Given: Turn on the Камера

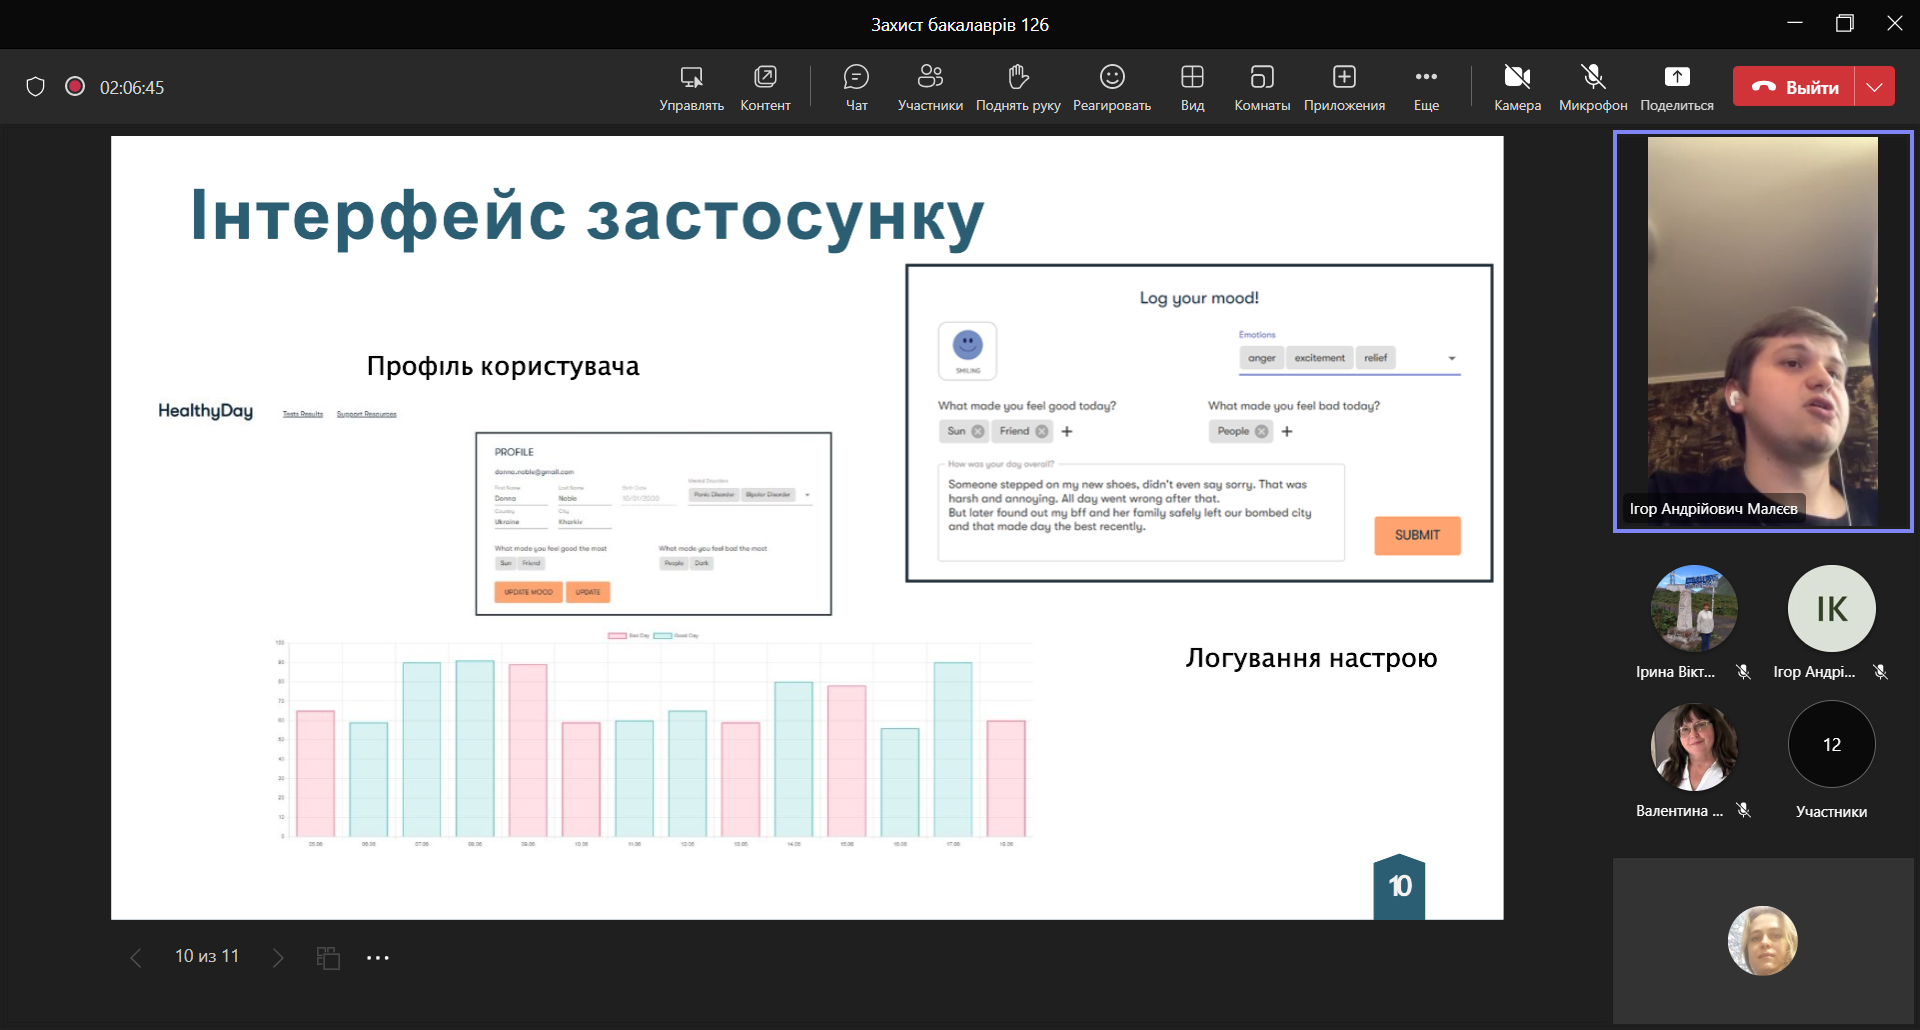Looking at the screenshot, I should (x=1517, y=87).
